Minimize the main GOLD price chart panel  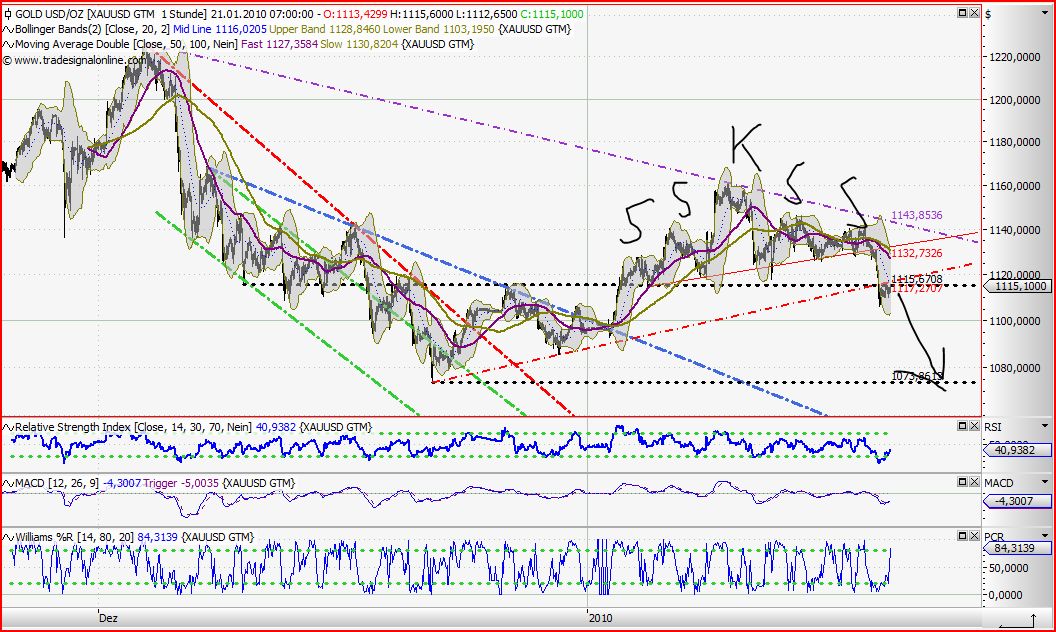pyautogui.click(x=962, y=14)
